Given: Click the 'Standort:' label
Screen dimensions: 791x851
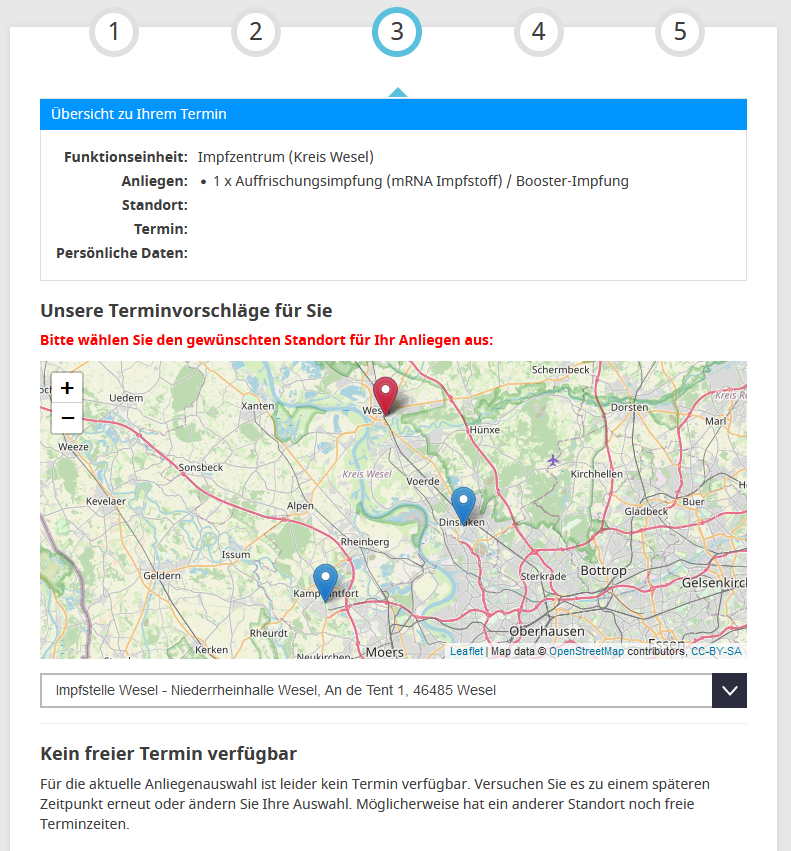Looking at the screenshot, I should pyautogui.click(x=155, y=205).
